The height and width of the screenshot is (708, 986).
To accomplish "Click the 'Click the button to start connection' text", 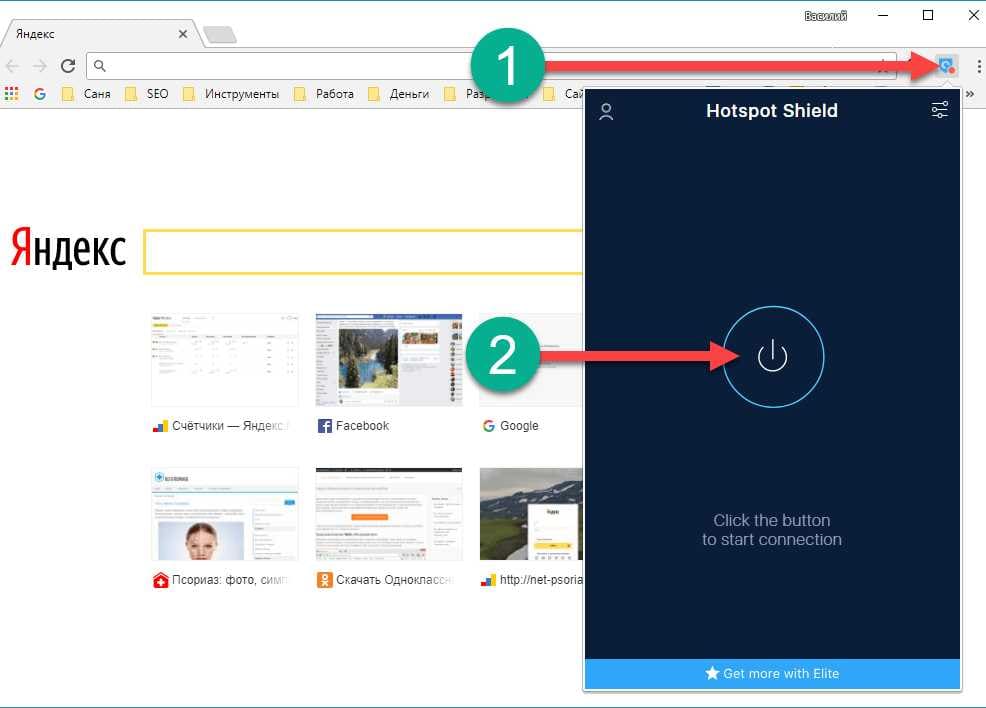I will (772, 530).
